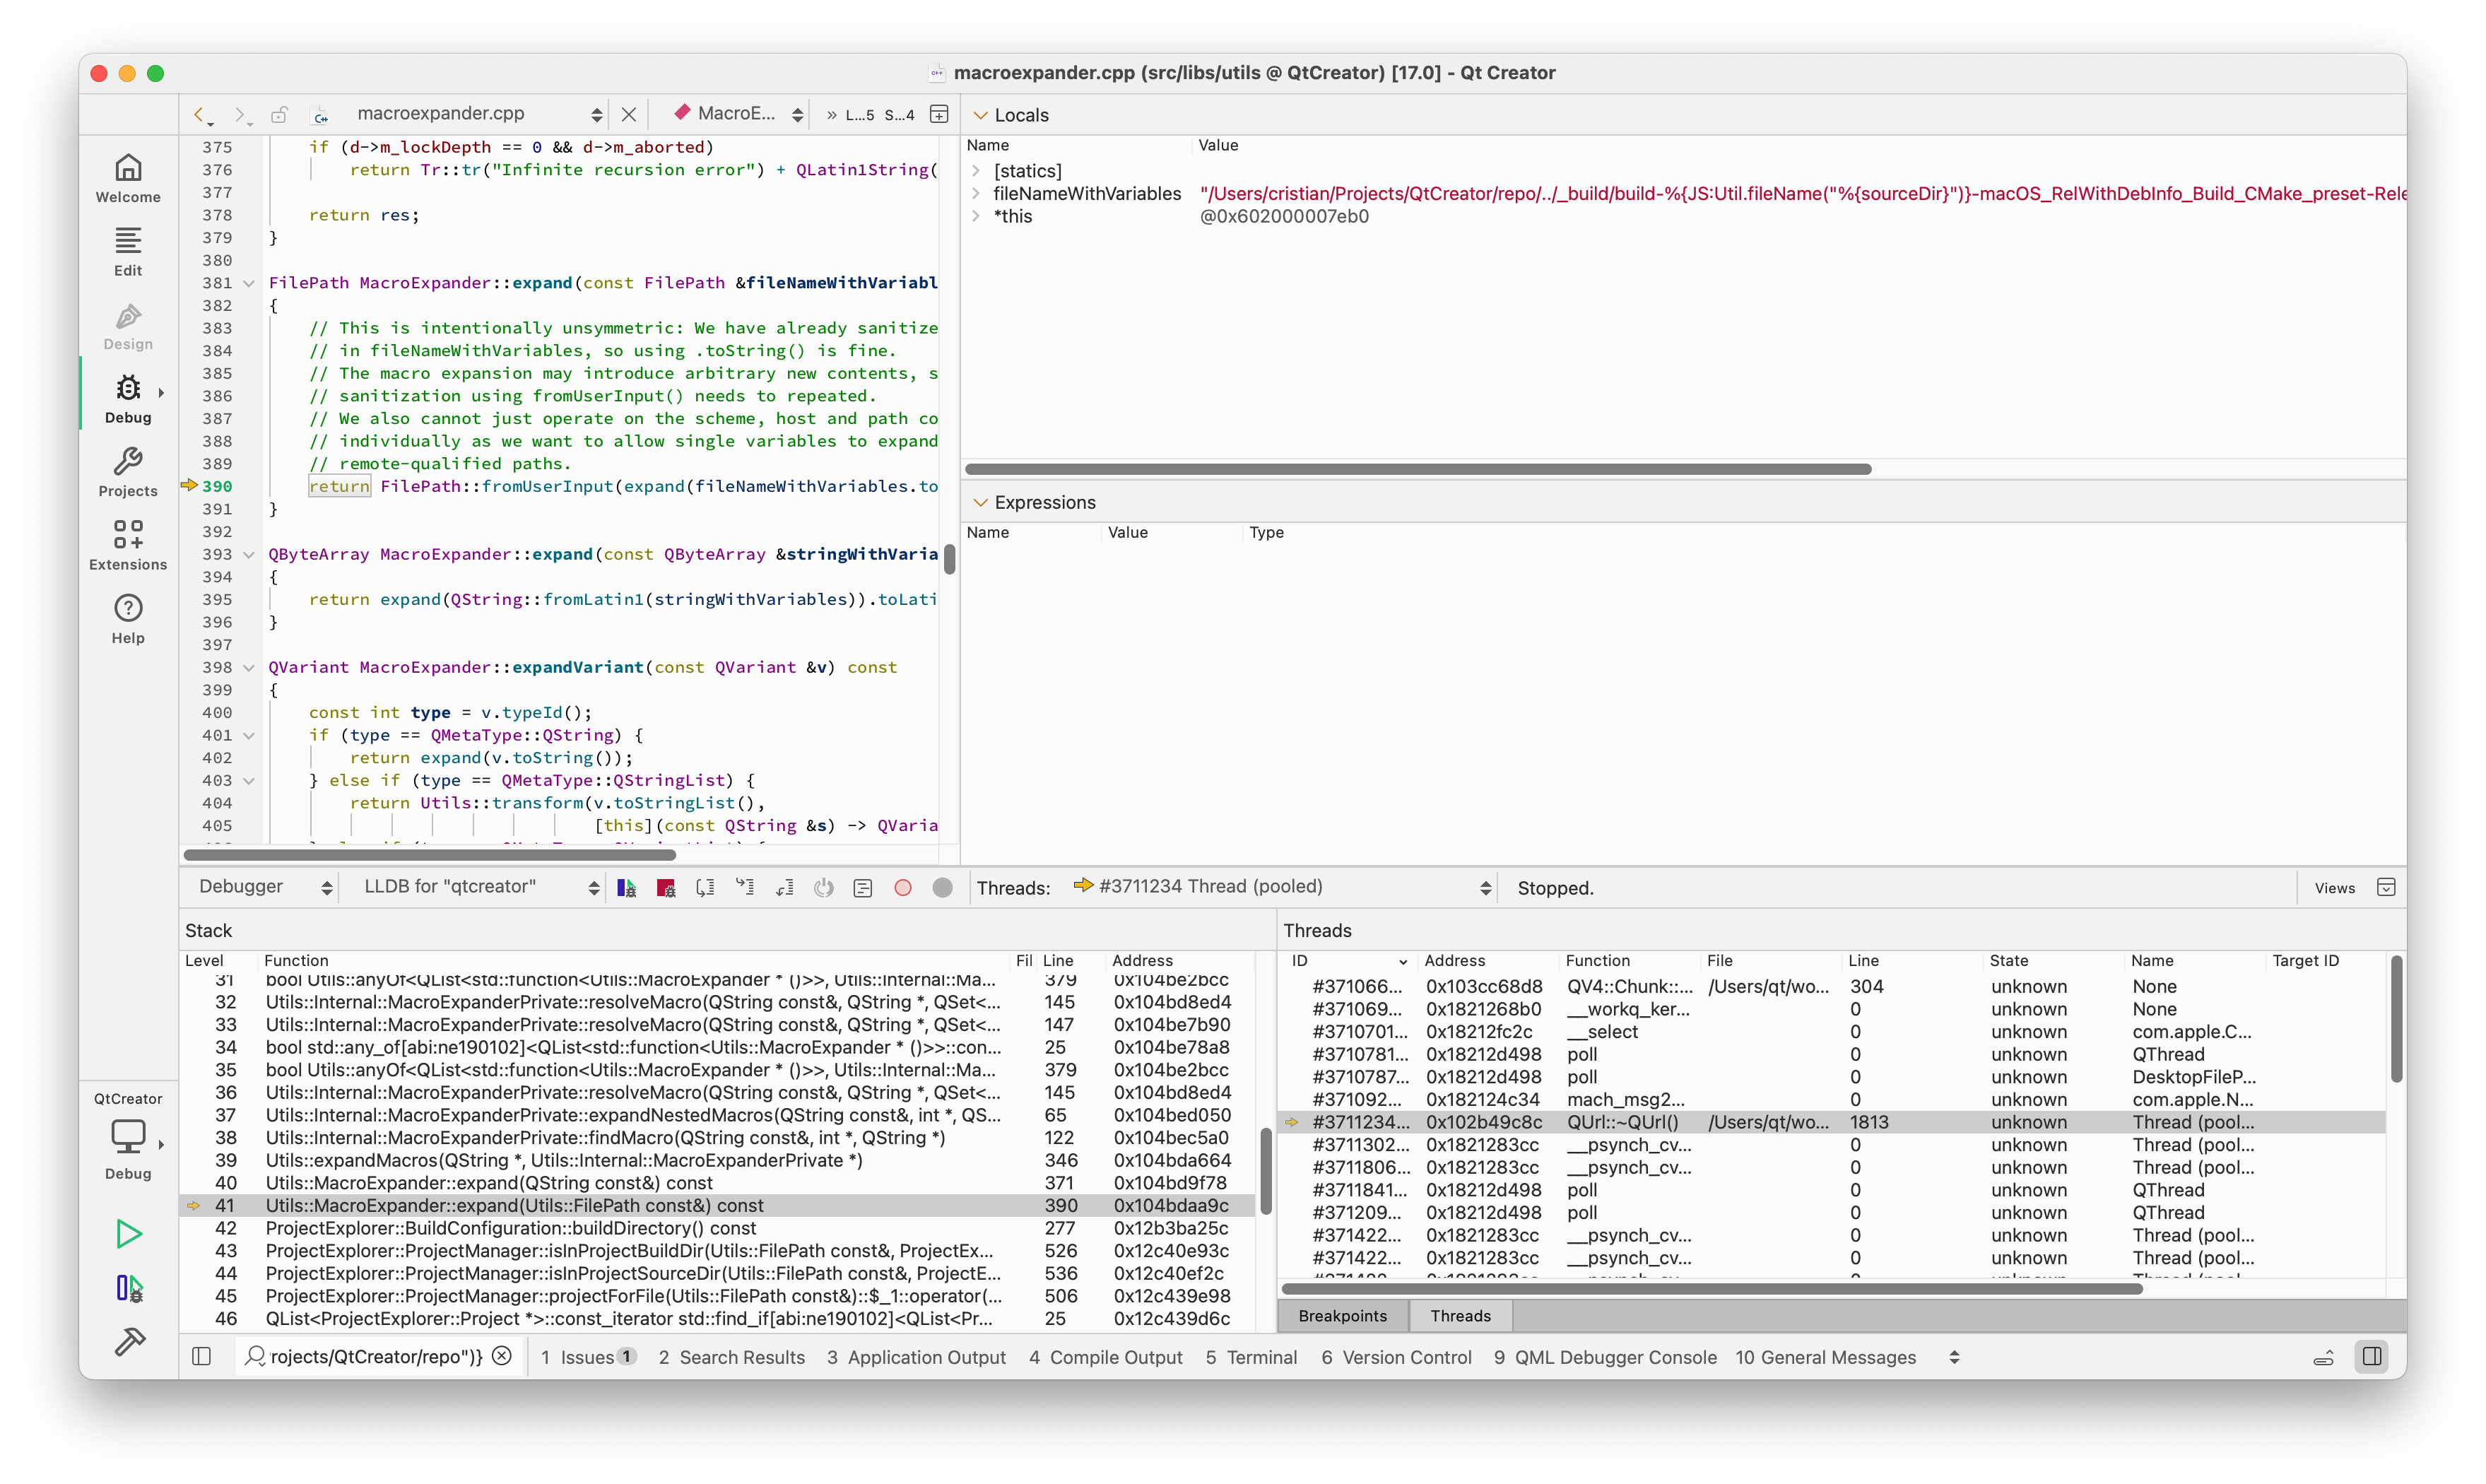Viewport: 2486px width, 1484px height.
Task: Select stack frame 40 MacroExpander::expand
Action: pyautogui.click(x=716, y=1183)
